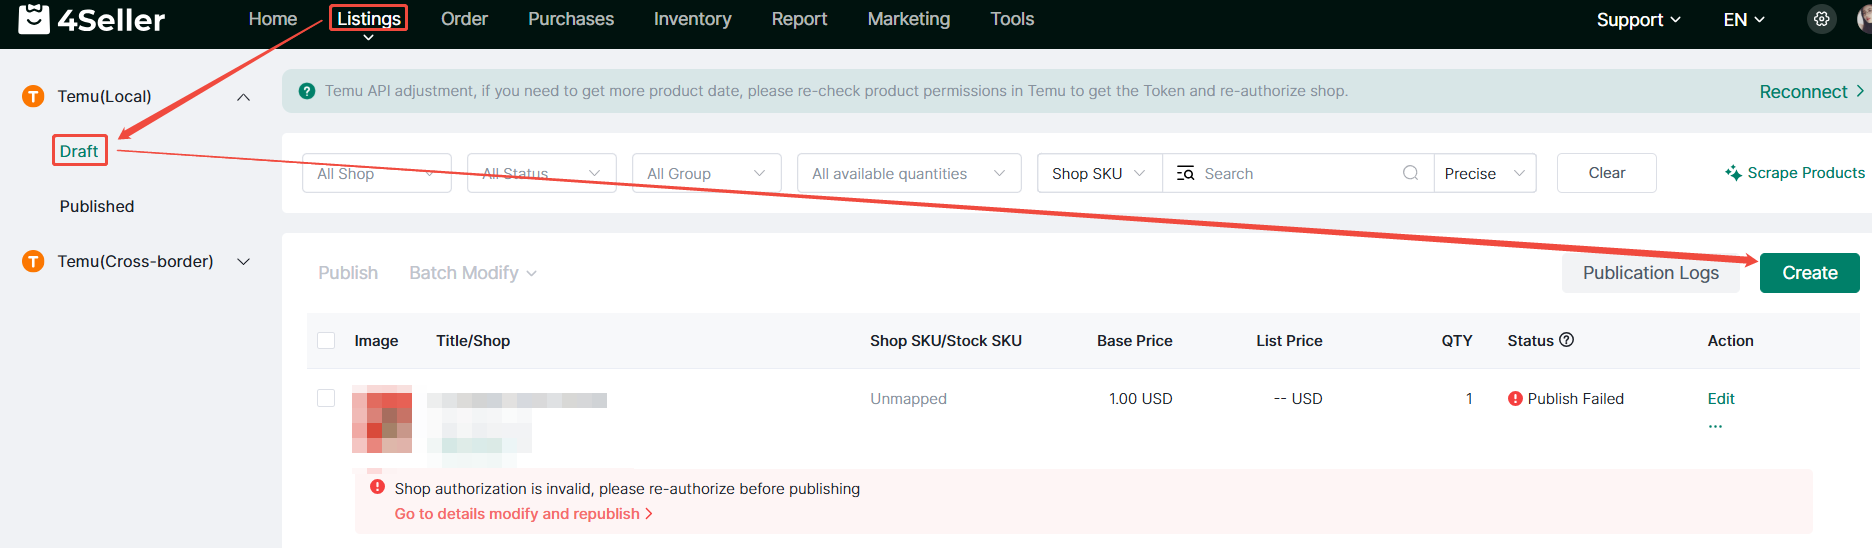Click the Publish button
This screenshot has height=548, width=1872.
coord(348,273)
